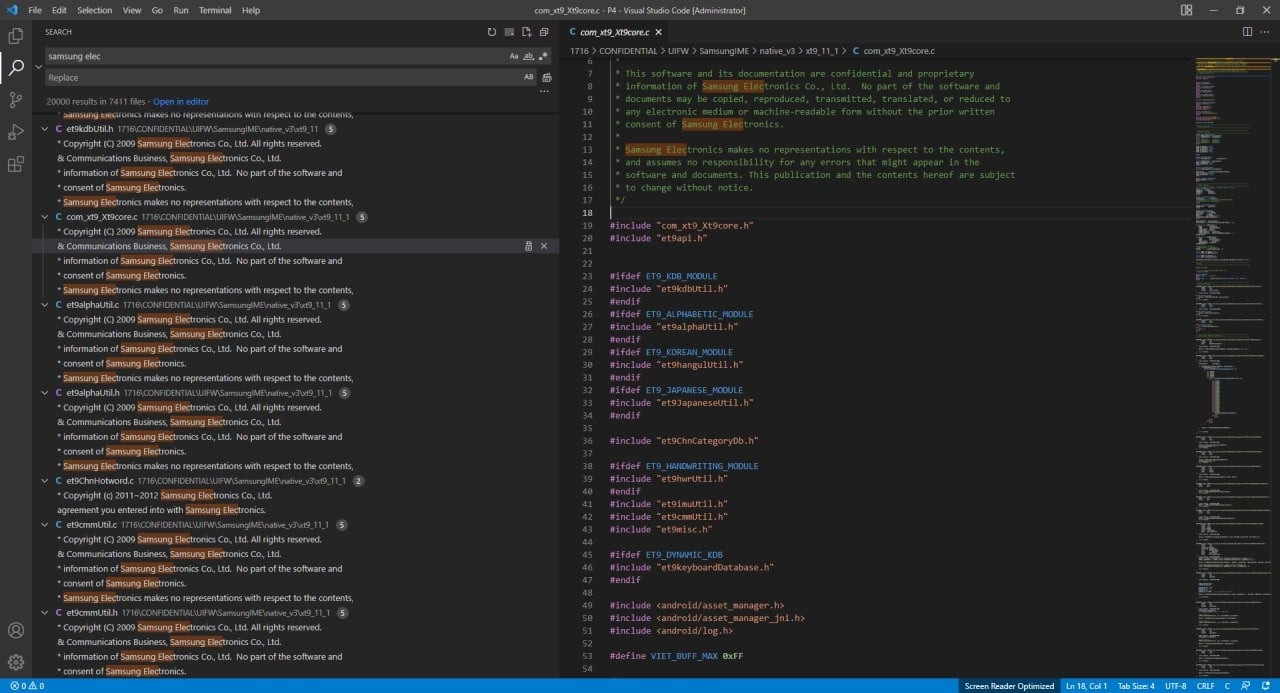Collapse et9ChnHotword.c search results

tap(45, 481)
